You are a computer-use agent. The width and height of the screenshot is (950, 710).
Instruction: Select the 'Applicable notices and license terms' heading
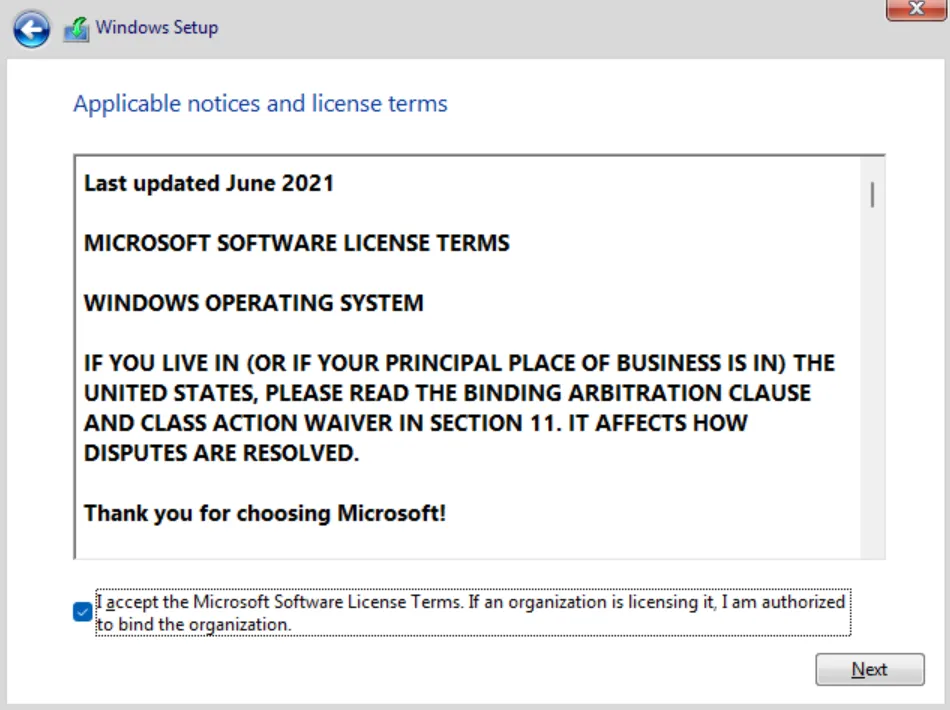[260, 103]
